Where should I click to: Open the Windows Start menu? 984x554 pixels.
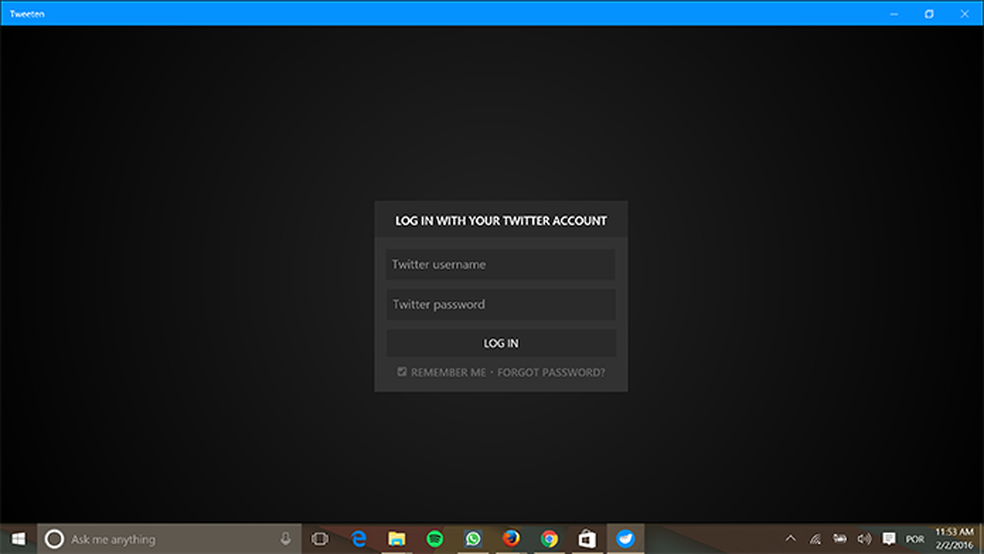[19, 539]
